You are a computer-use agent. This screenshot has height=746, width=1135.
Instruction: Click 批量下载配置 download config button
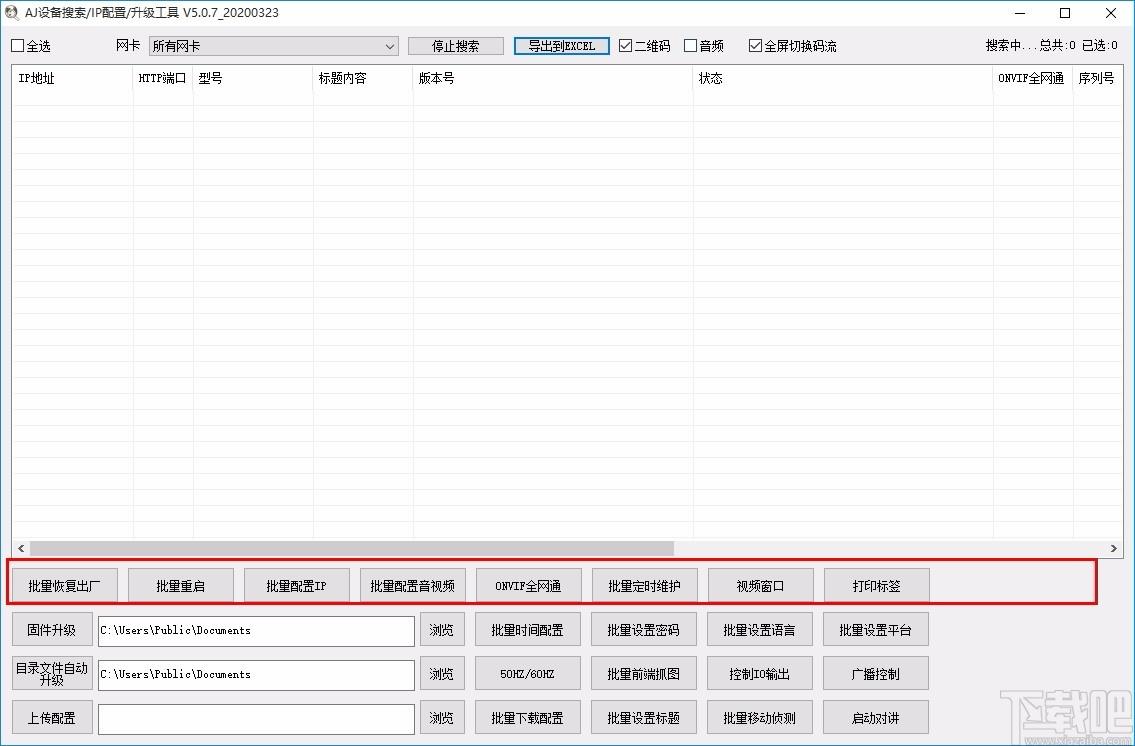528,718
